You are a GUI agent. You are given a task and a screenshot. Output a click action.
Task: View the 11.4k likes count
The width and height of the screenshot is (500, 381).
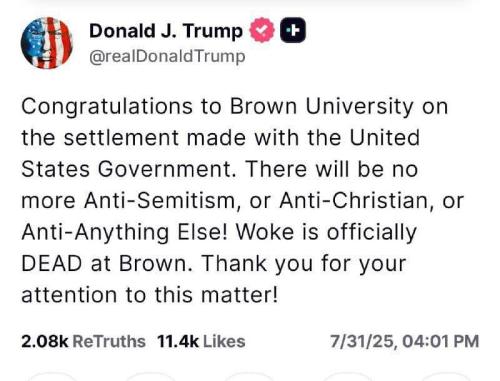(178, 342)
